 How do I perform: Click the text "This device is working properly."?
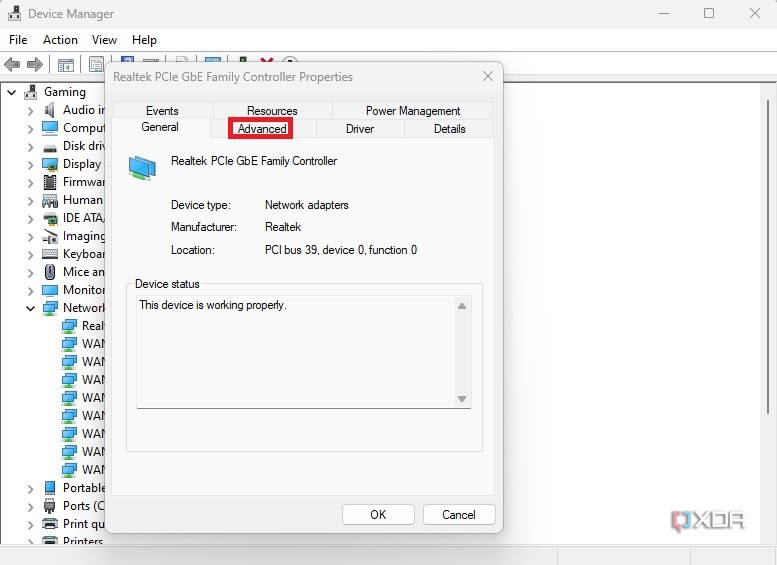(213, 305)
